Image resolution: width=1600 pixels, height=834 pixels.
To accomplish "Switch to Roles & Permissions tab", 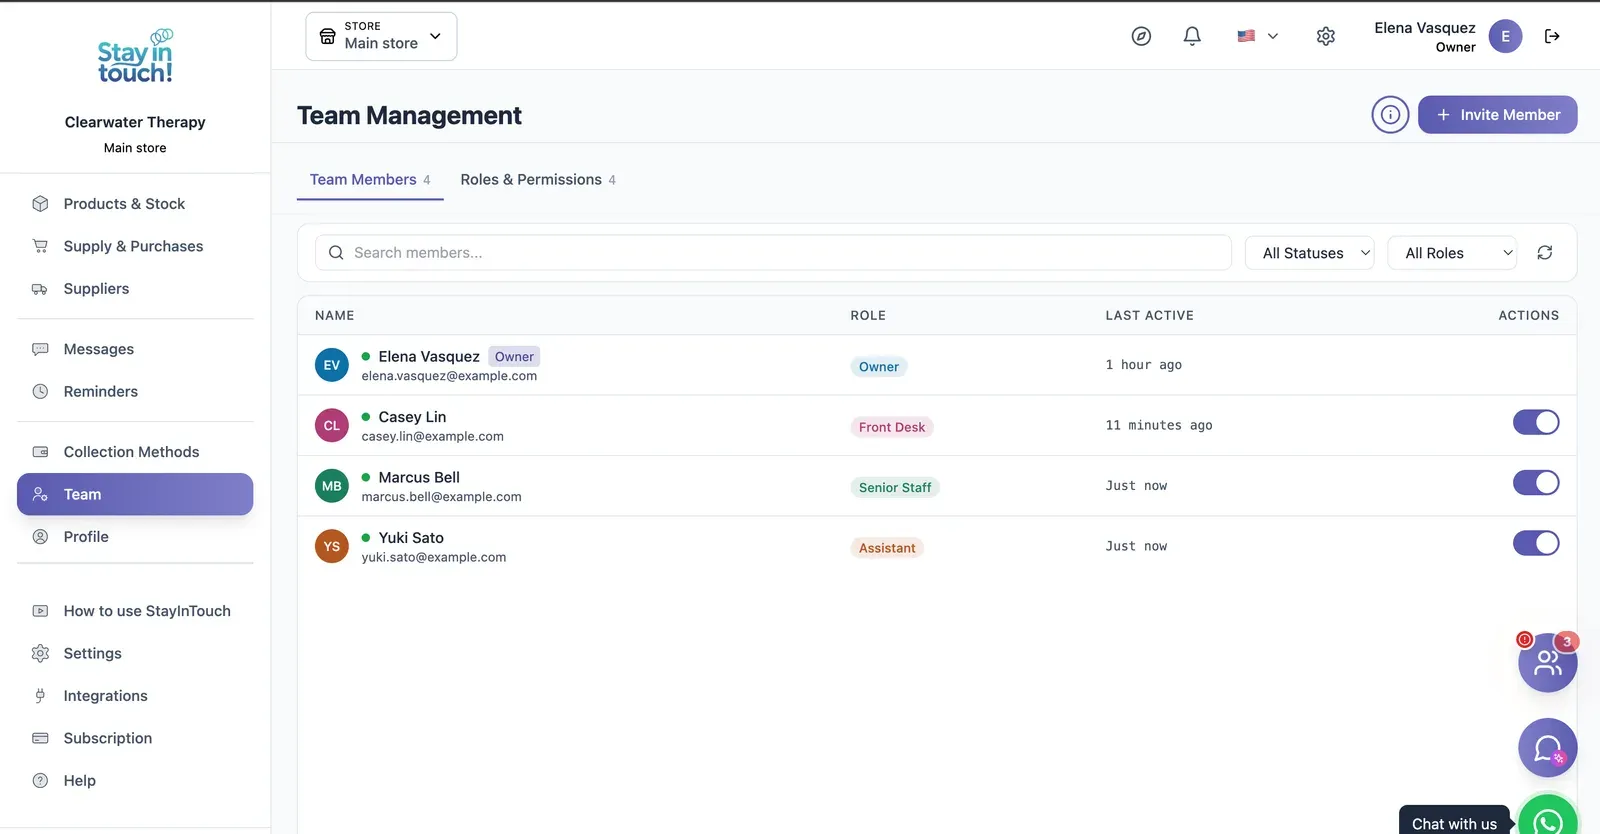I will [538, 180].
